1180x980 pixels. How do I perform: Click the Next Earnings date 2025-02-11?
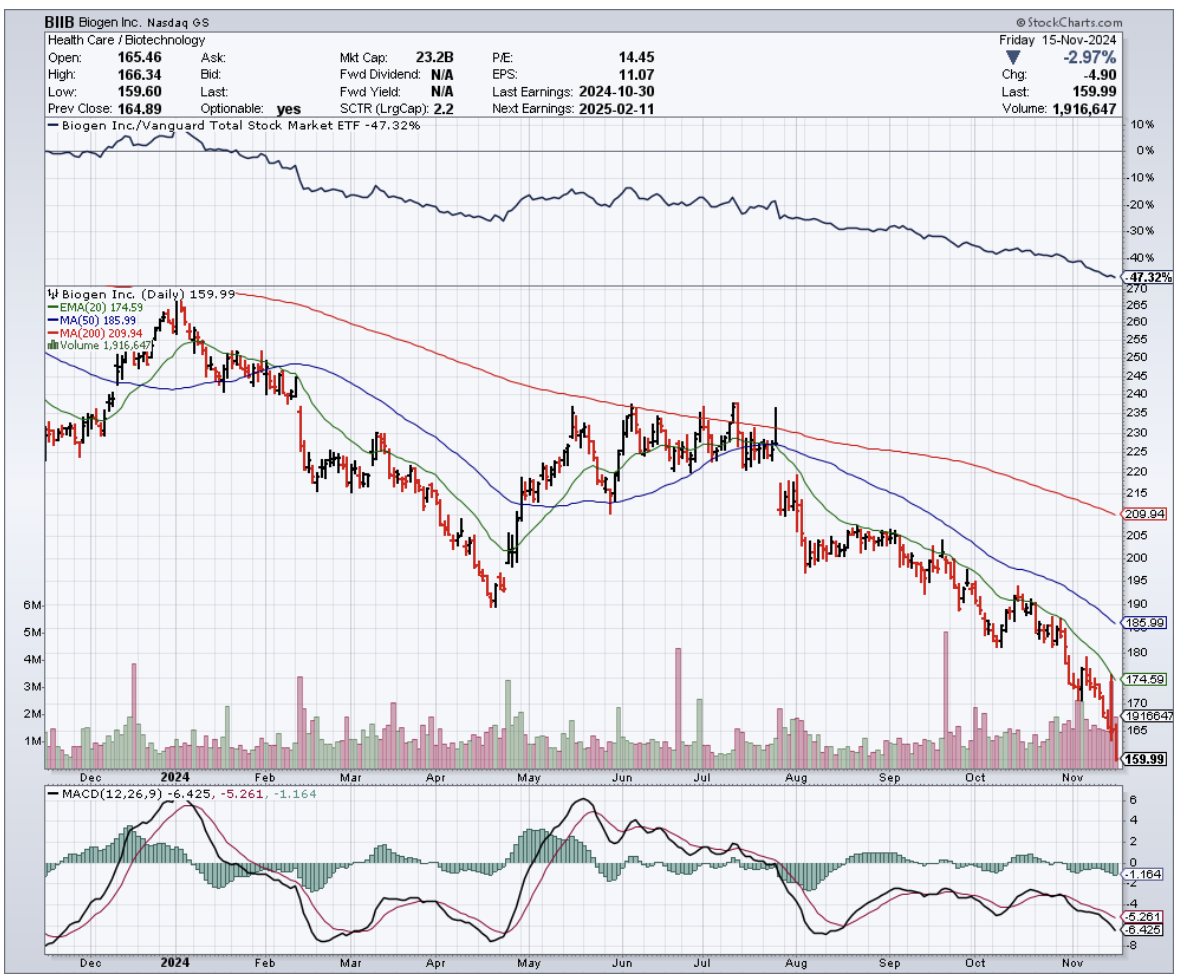[x=614, y=108]
